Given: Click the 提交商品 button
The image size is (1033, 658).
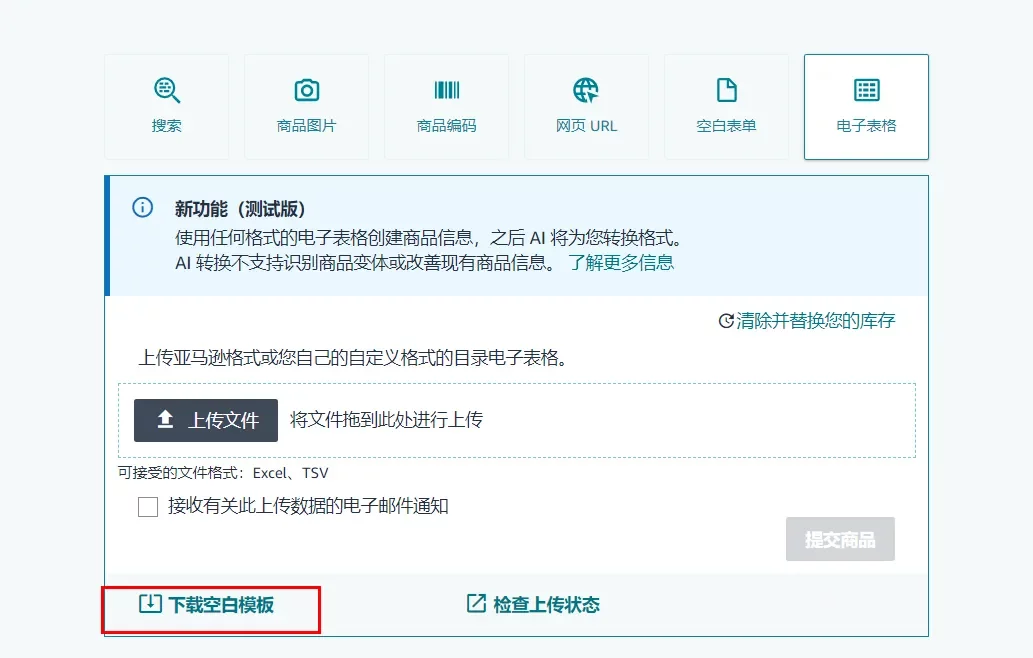Looking at the screenshot, I should [840, 539].
